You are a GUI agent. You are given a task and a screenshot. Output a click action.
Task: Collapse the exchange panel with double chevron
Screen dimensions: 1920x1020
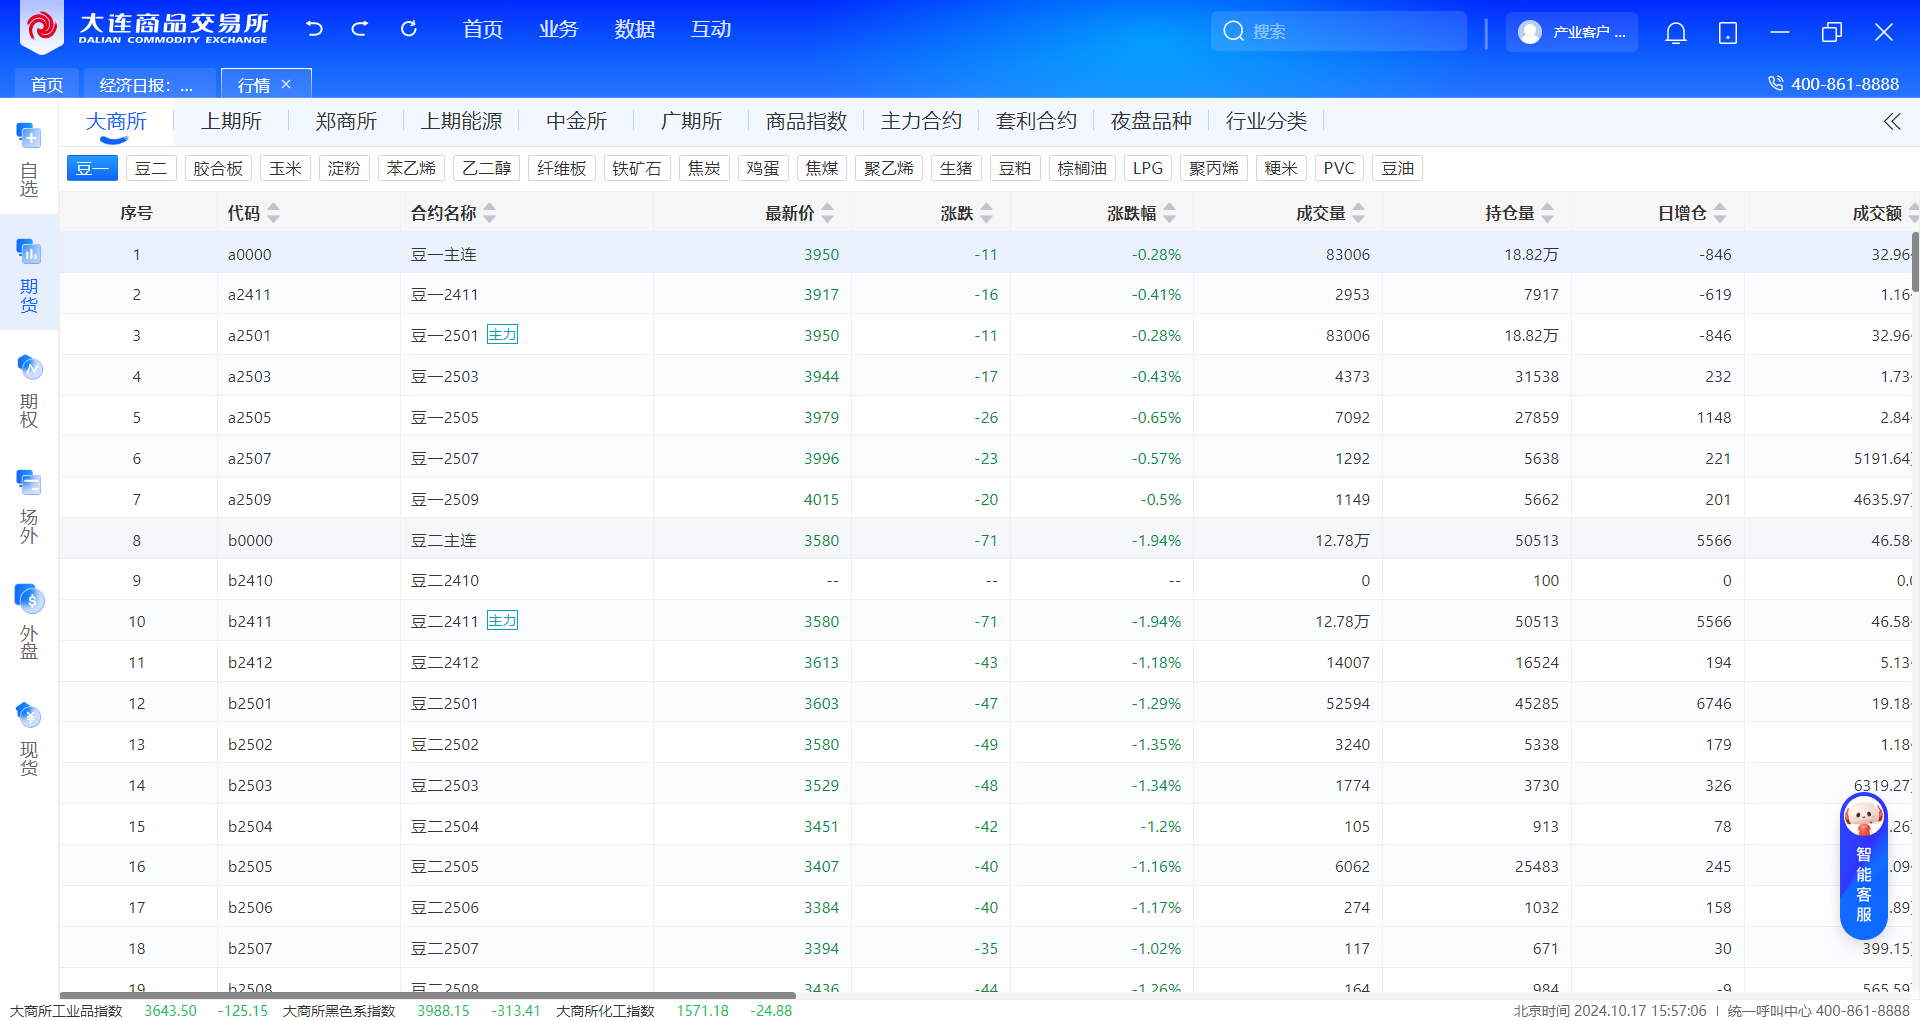click(1891, 122)
